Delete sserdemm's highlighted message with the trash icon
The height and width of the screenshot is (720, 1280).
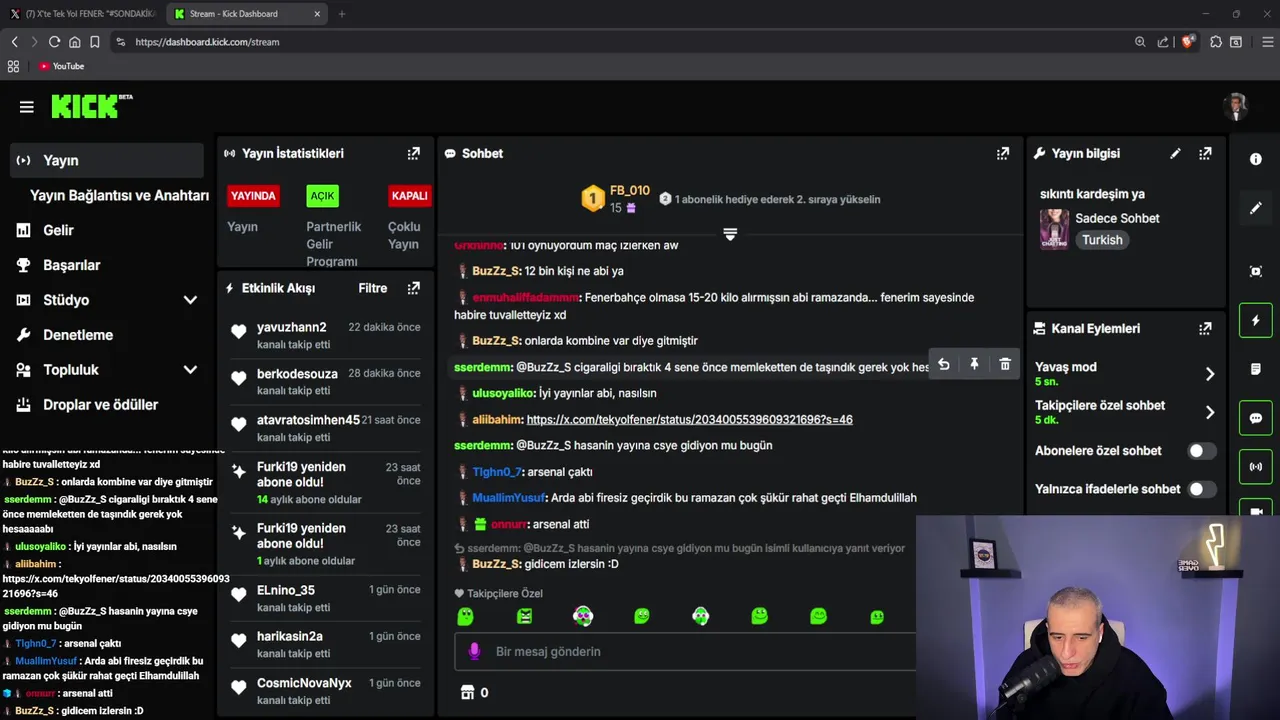pyautogui.click(x=1005, y=365)
